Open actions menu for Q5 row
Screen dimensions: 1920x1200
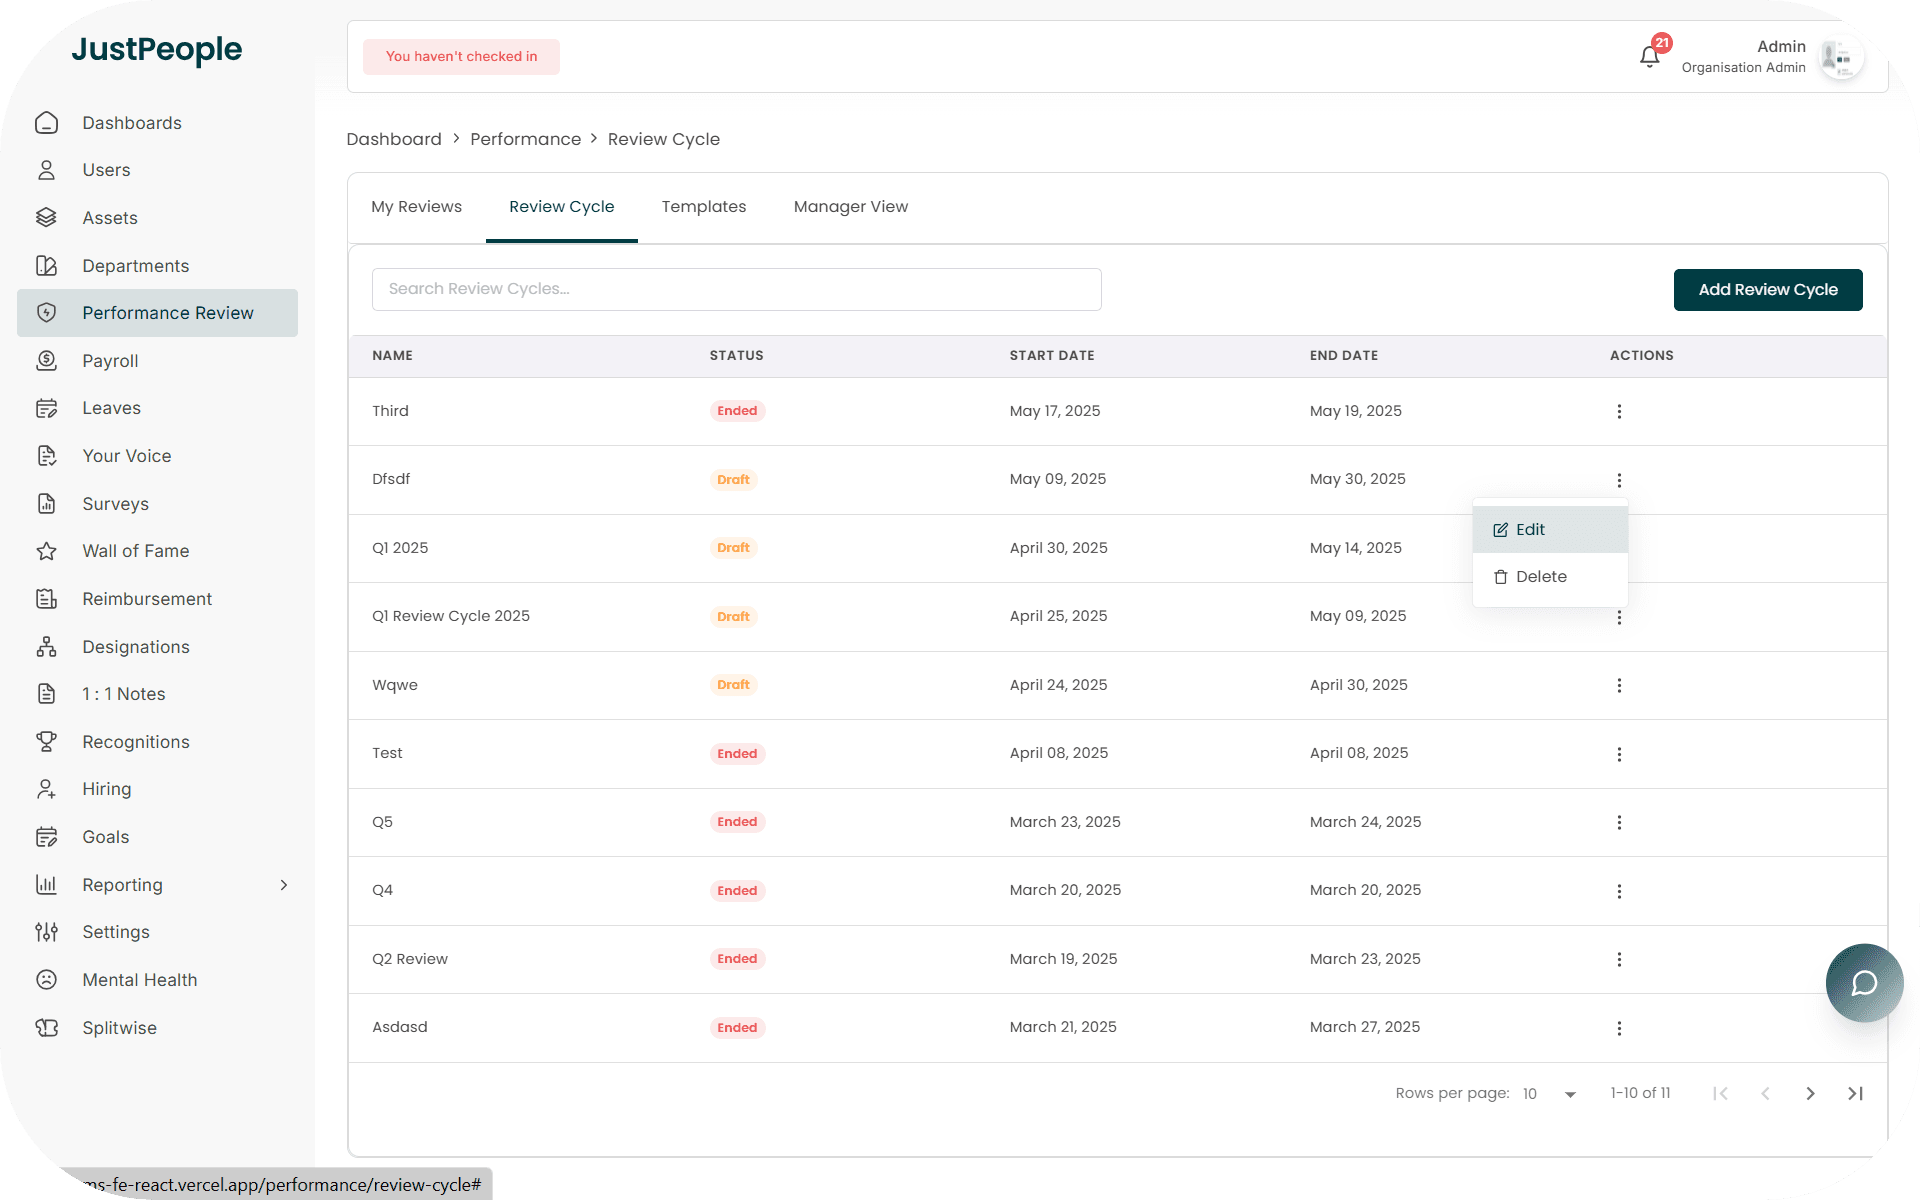tap(1619, 822)
